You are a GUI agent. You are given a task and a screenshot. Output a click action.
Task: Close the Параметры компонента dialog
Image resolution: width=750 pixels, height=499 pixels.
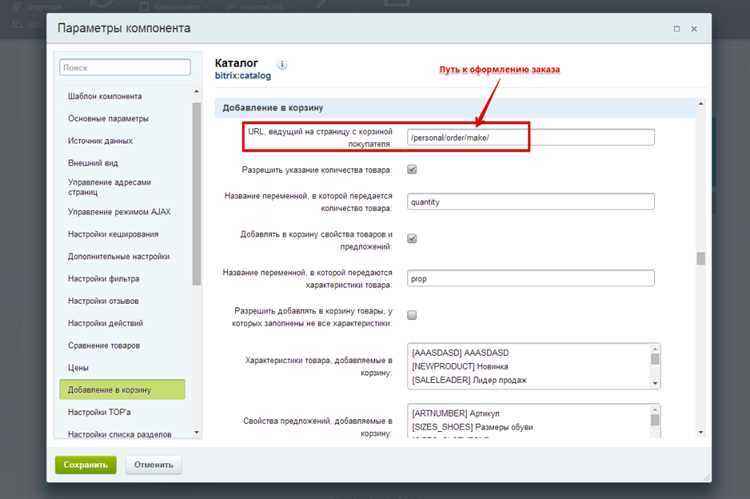pos(694,29)
